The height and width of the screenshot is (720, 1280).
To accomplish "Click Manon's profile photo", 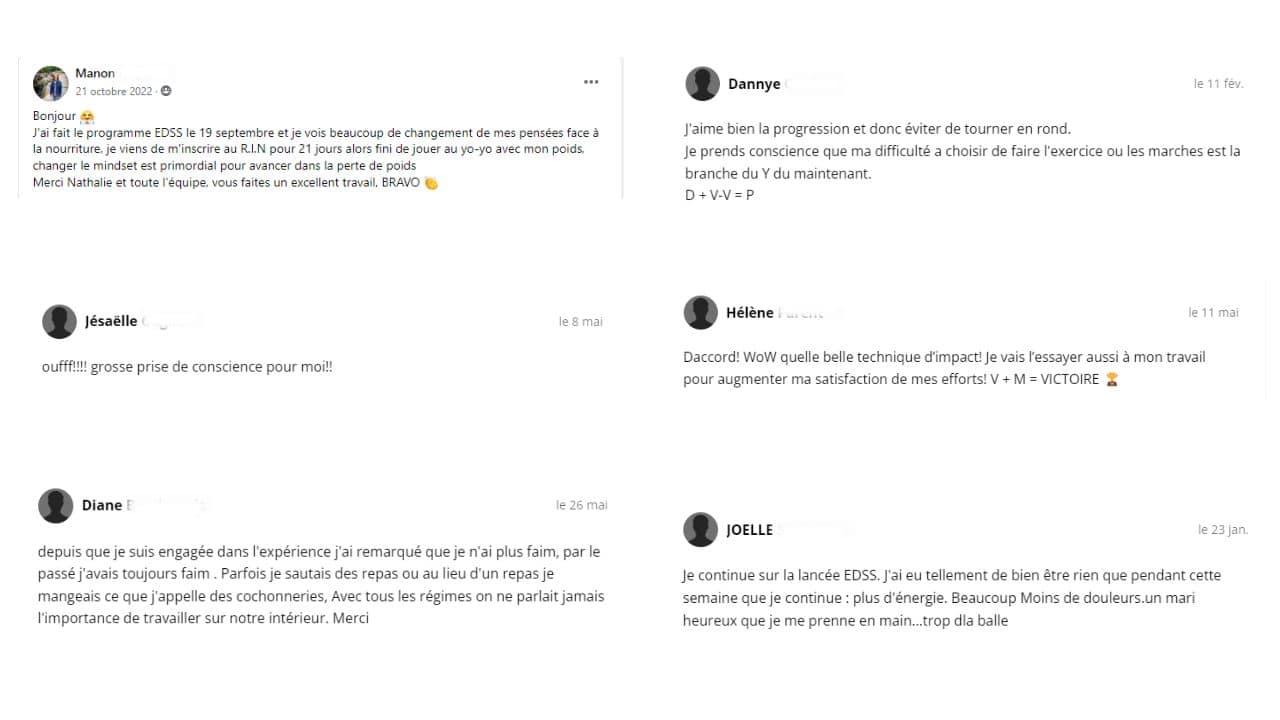I will (x=51, y=83).
